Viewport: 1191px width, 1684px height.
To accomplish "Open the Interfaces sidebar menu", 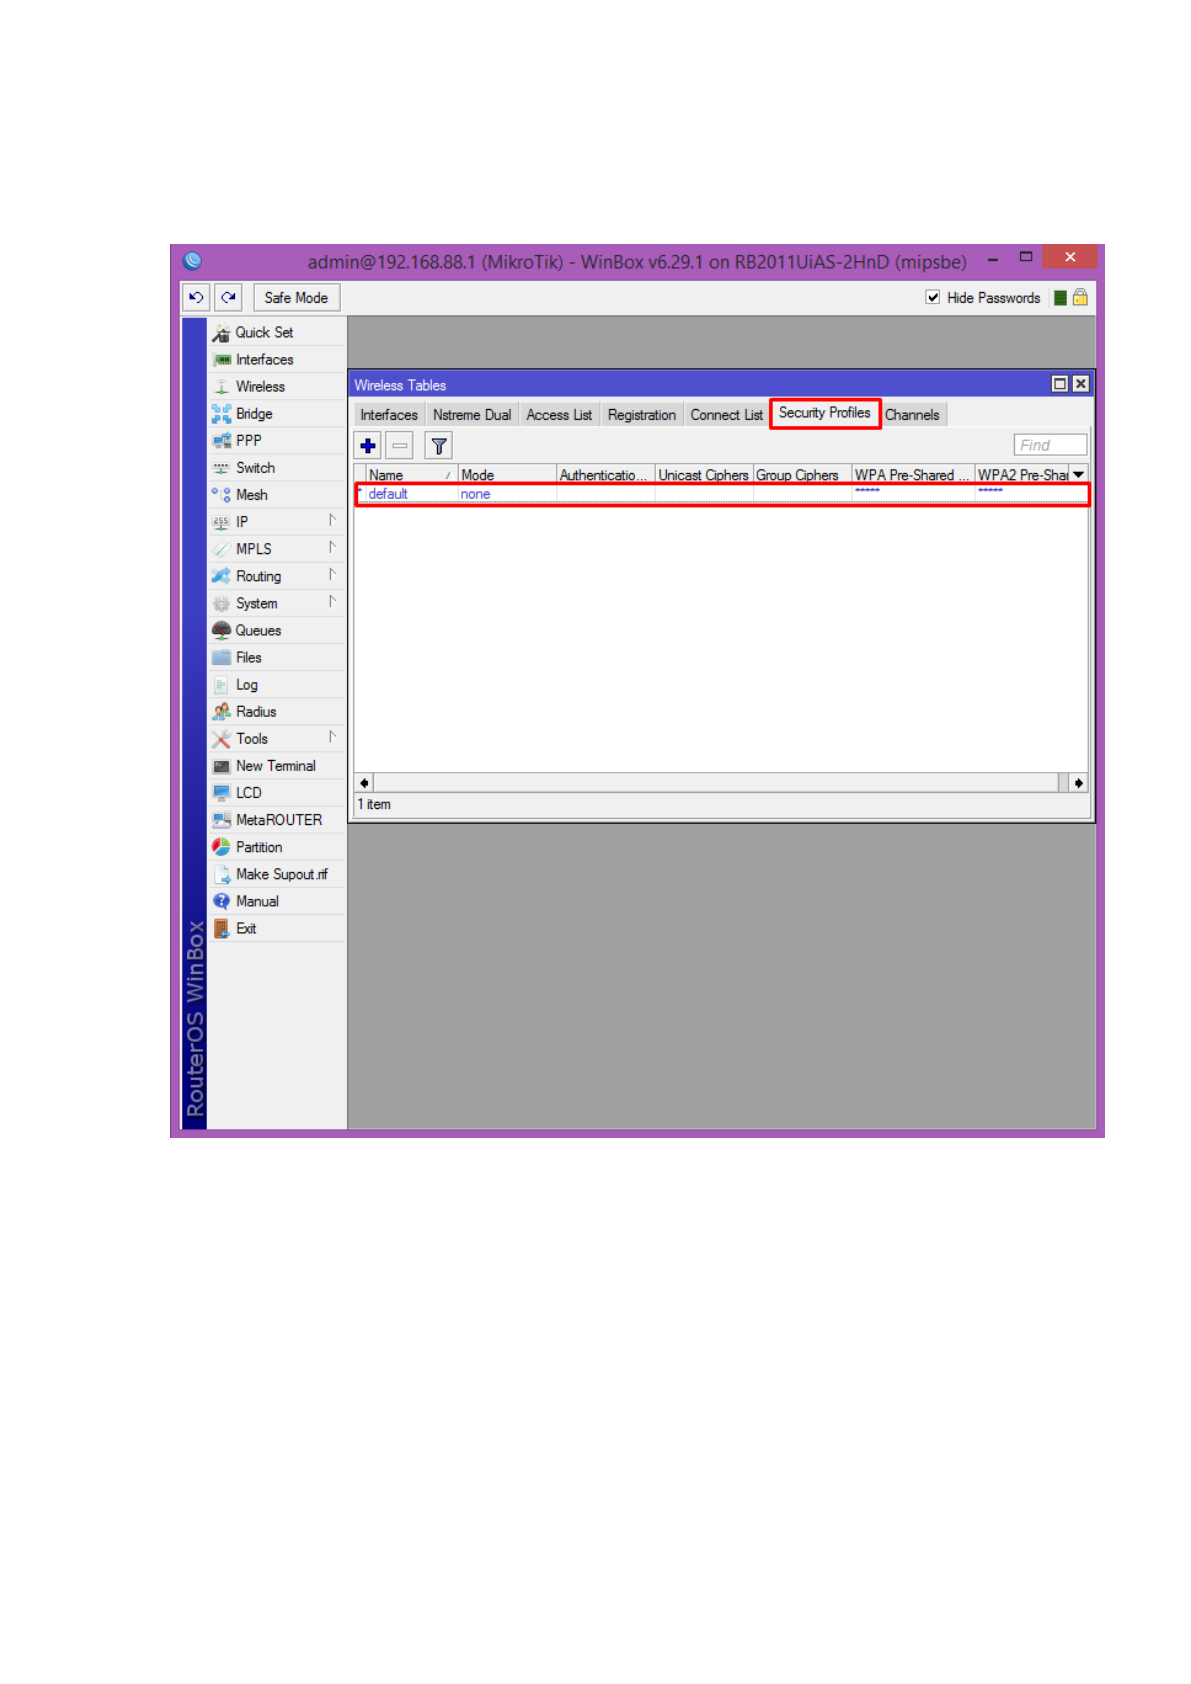I will (276, 360).
